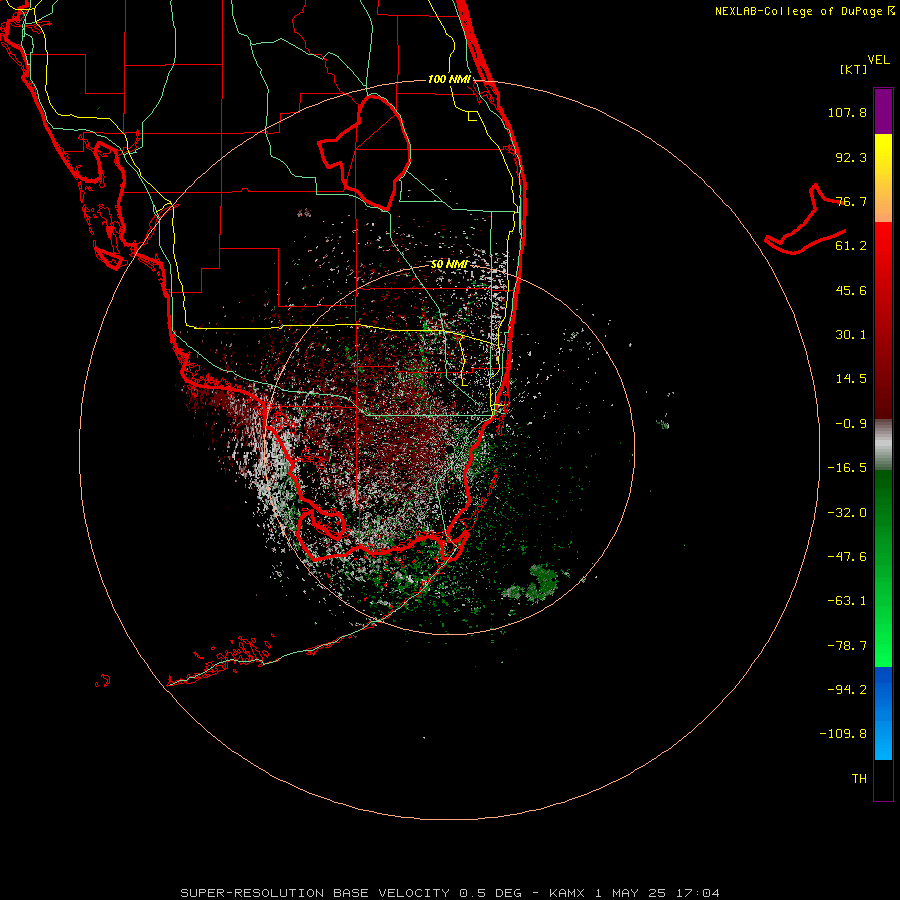The width and height of the screenshot is (900, 900).
Task: Click the 14.5 velocity scale value
Action: click(x=851, y=379)
